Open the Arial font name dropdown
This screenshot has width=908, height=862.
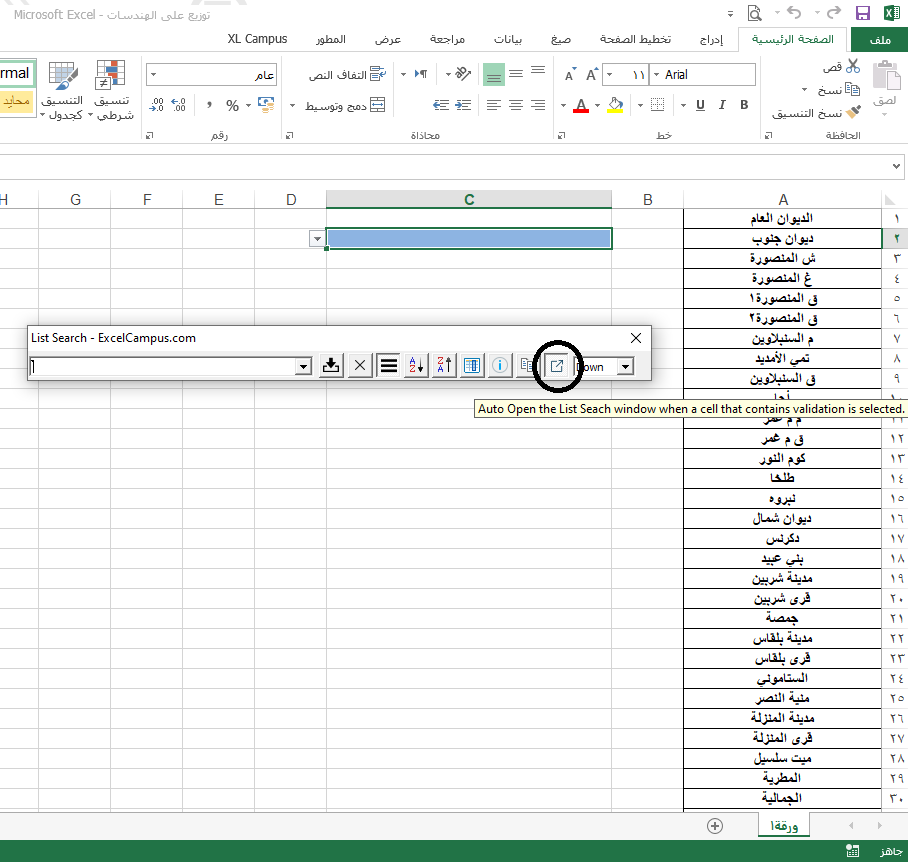pos(656,75)
